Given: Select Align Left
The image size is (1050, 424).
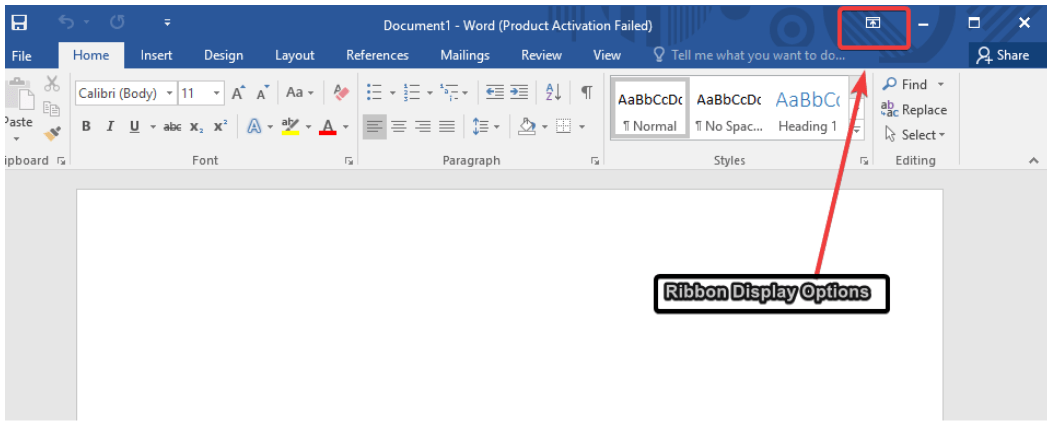Looking at the screenshot, I should click(375, 127).
